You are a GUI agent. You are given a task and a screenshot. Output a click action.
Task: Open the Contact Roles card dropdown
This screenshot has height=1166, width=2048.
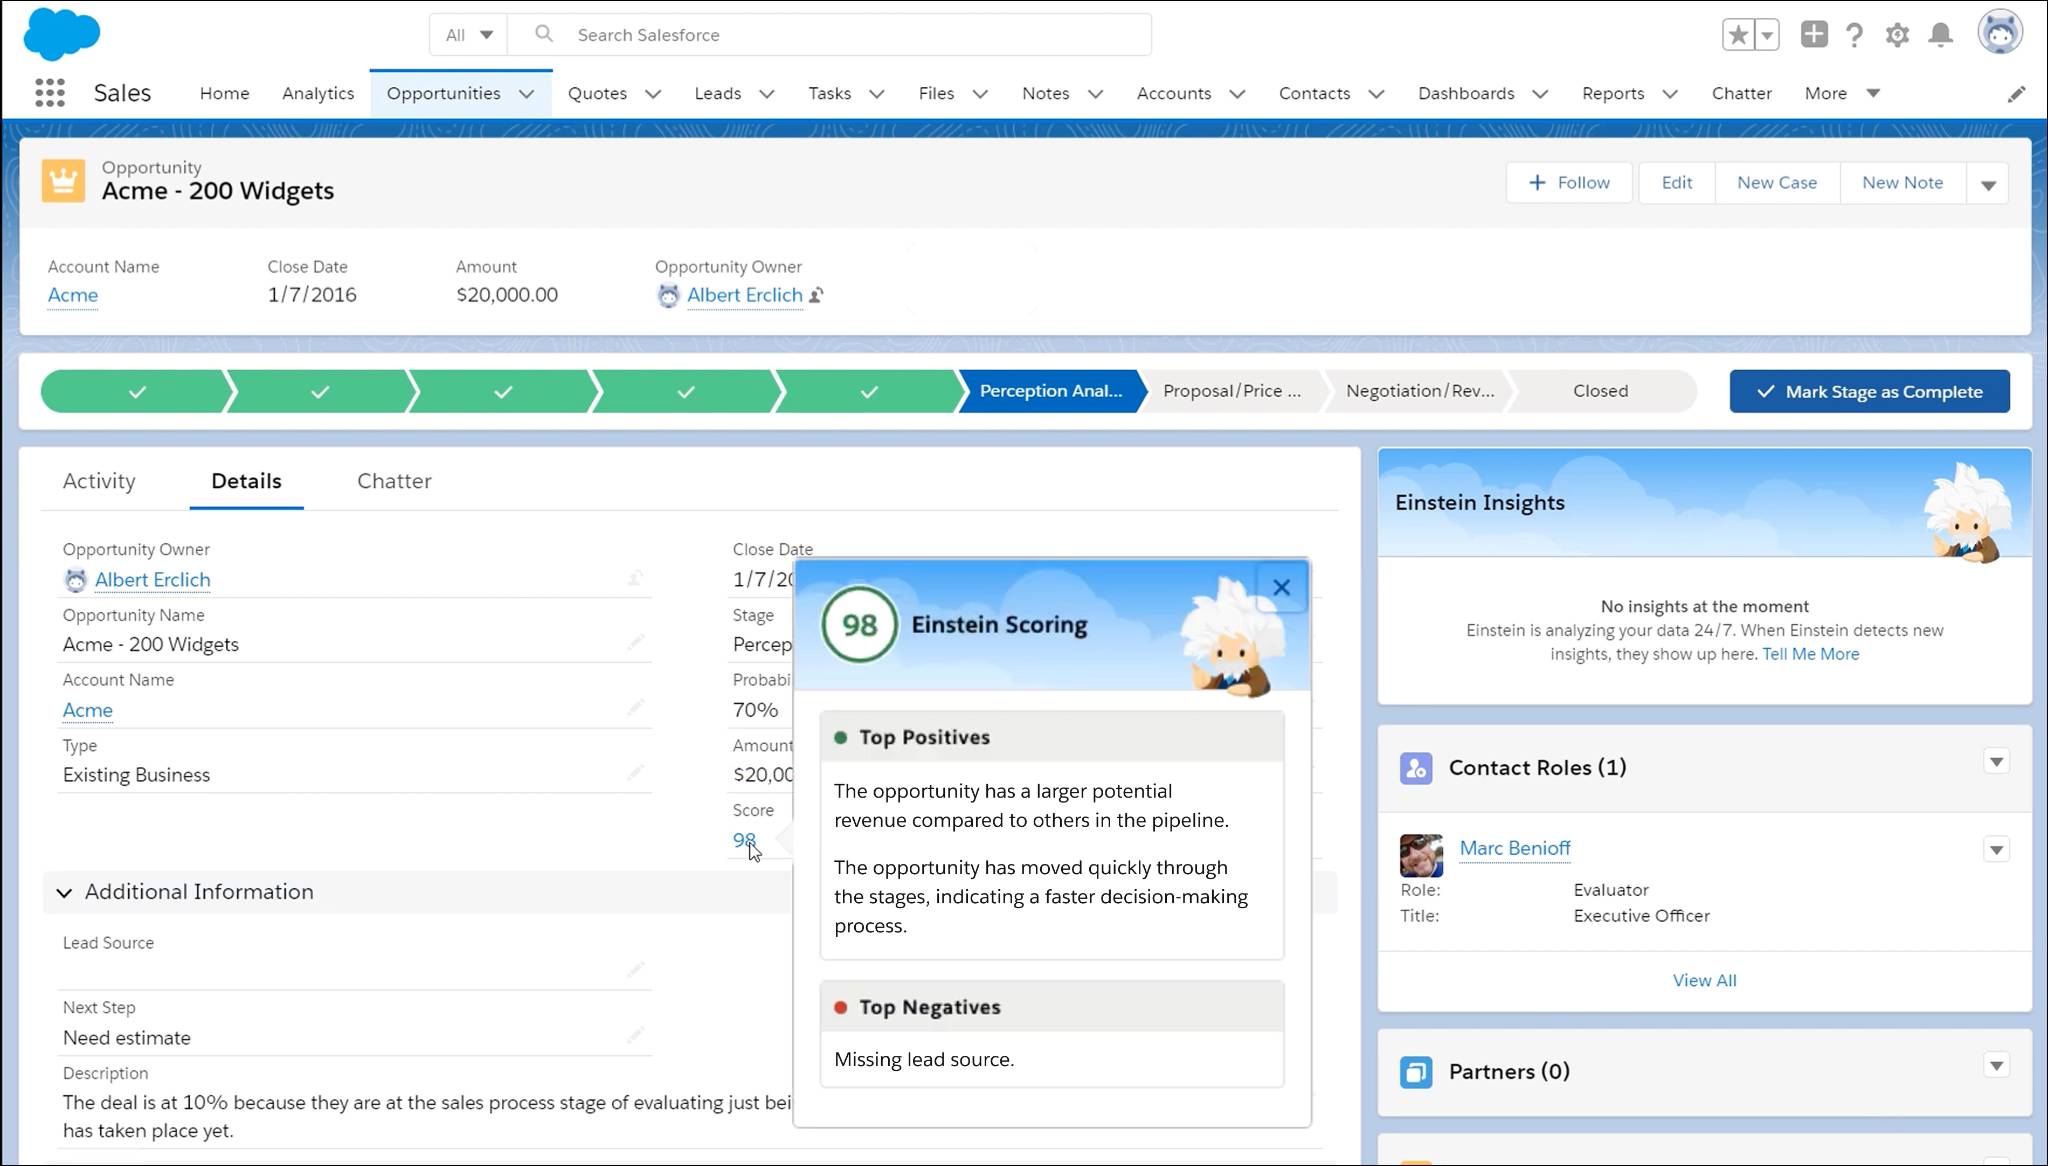coord(1996,762)
